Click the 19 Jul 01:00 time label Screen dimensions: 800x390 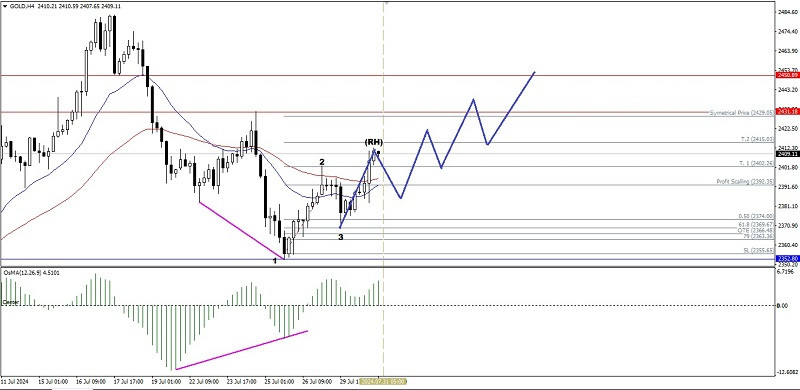(167, 381)
